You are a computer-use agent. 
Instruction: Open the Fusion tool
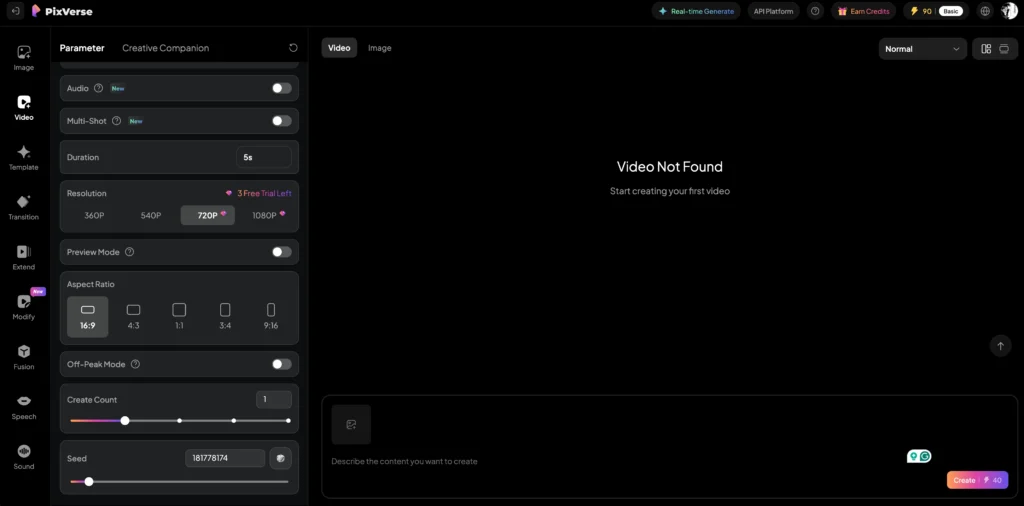(x=24, y=357)
